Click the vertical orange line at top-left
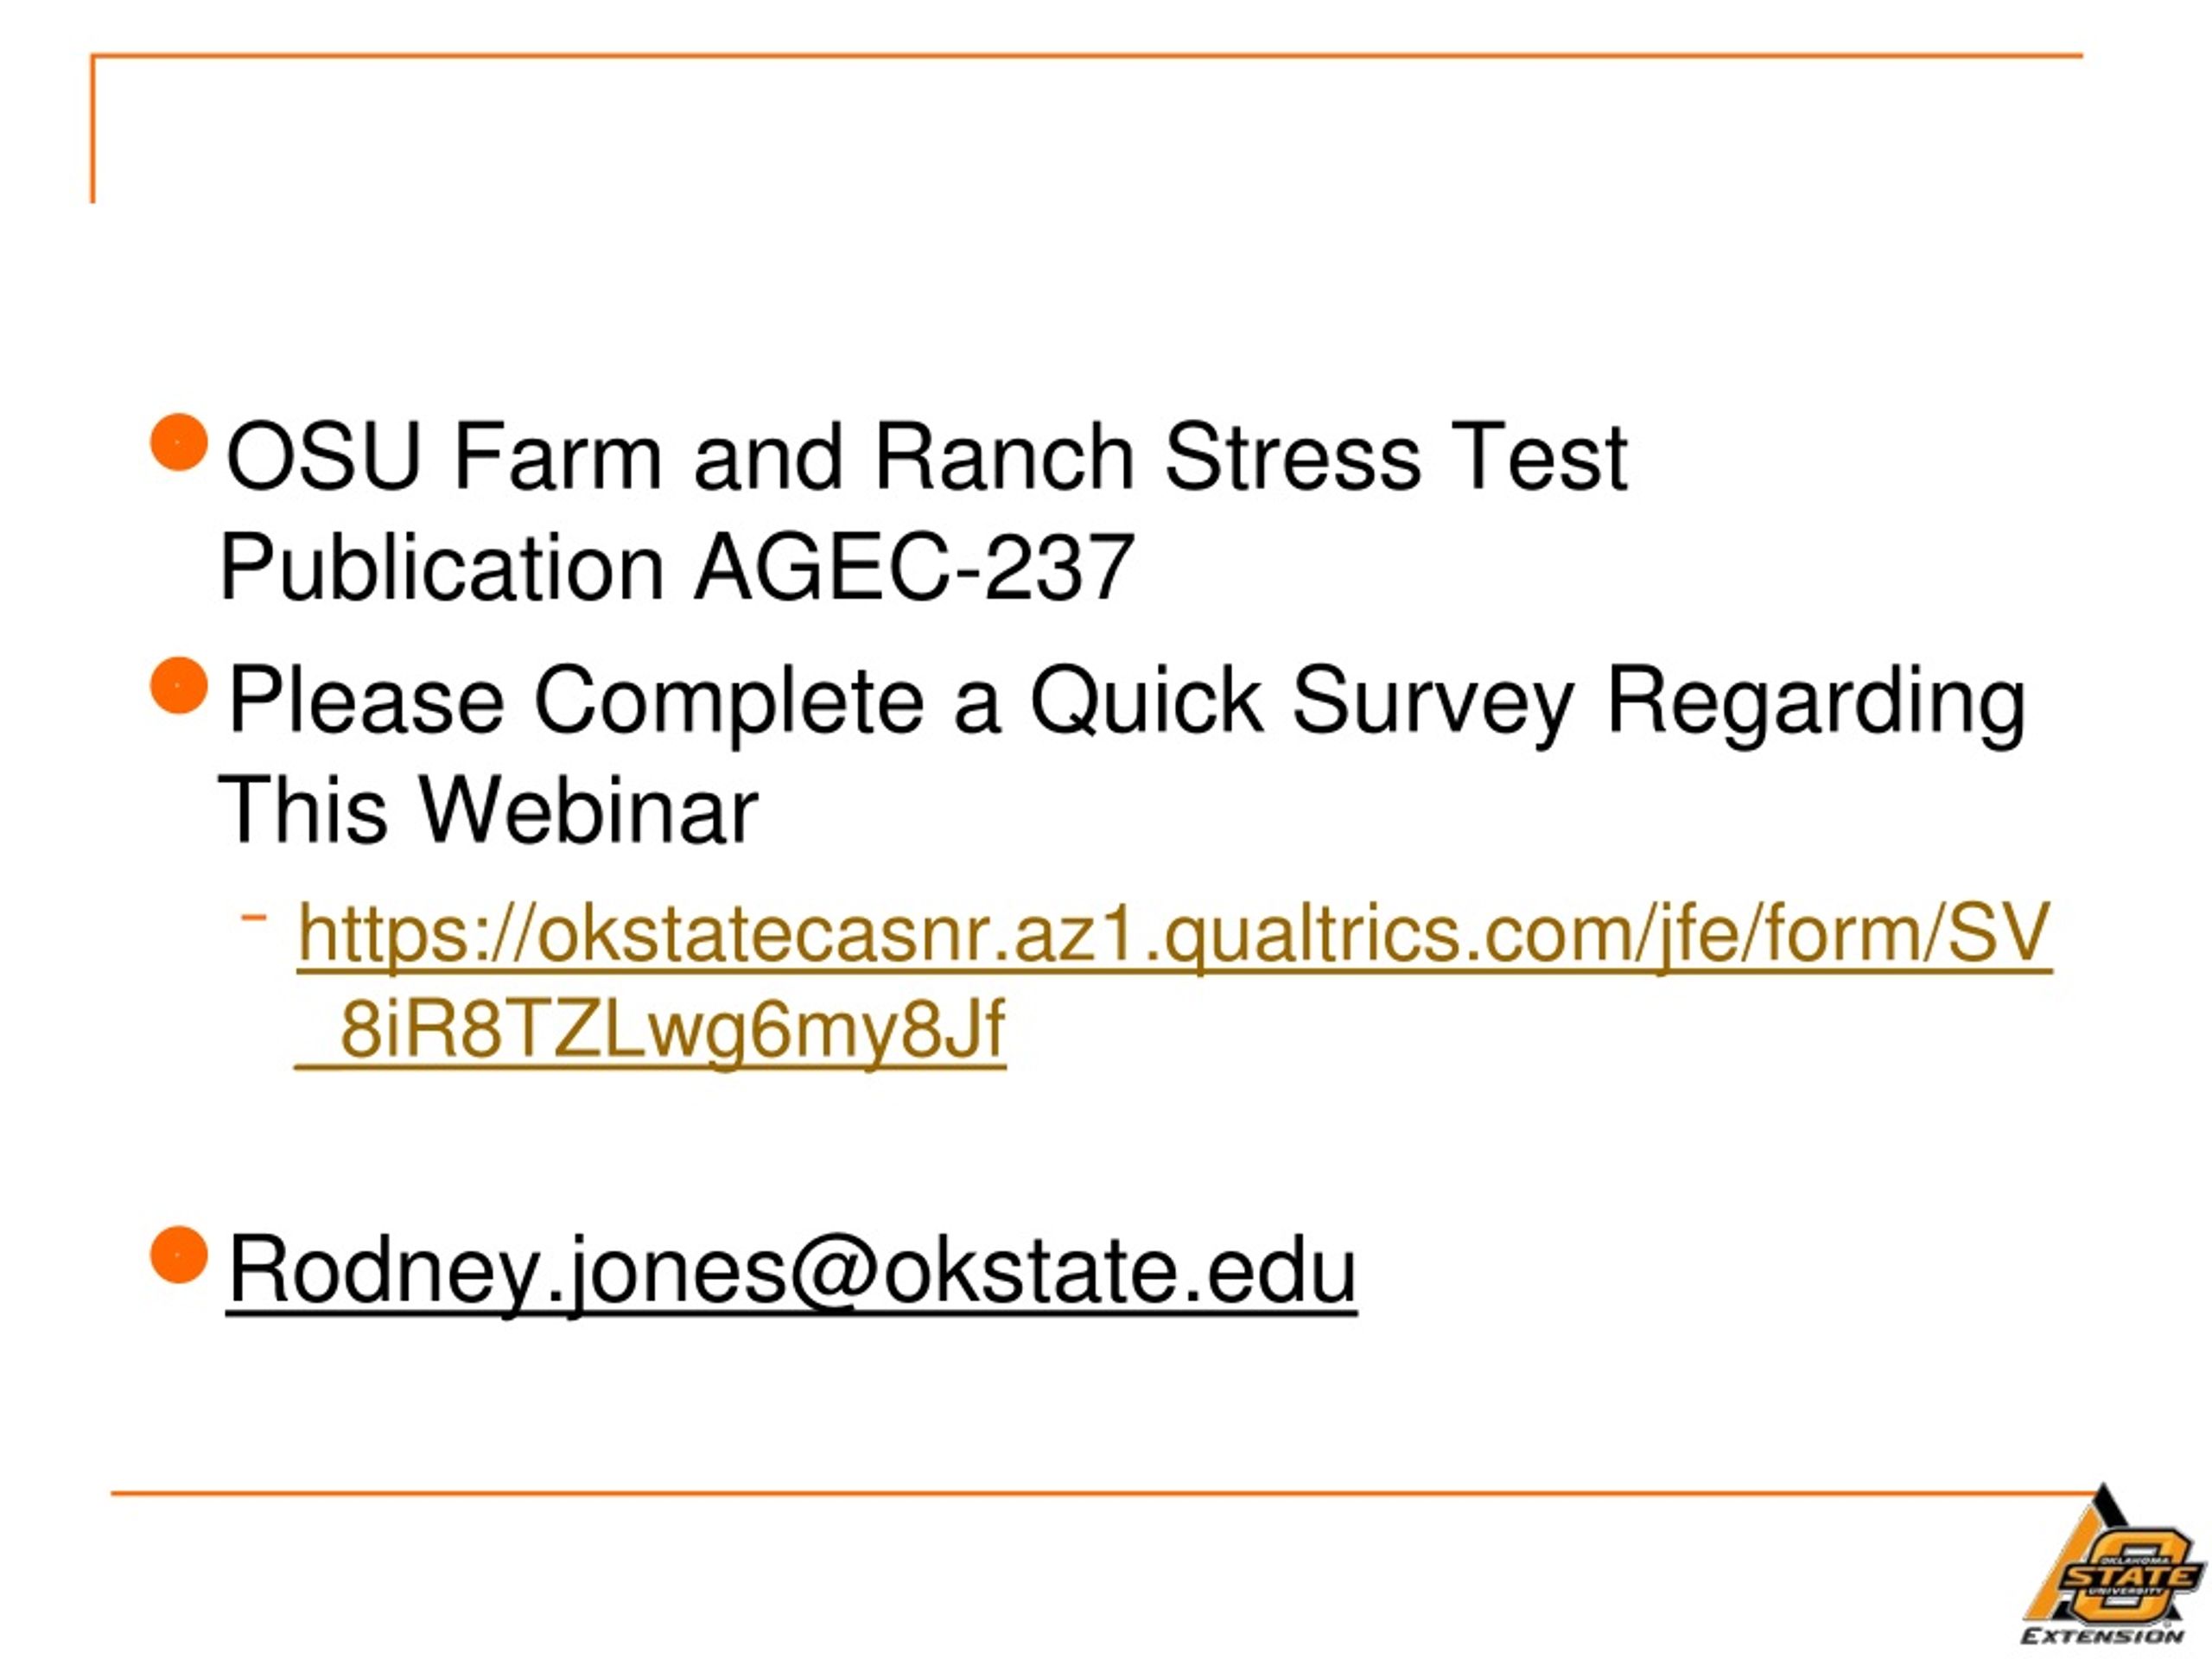 [x=93, y=129]
